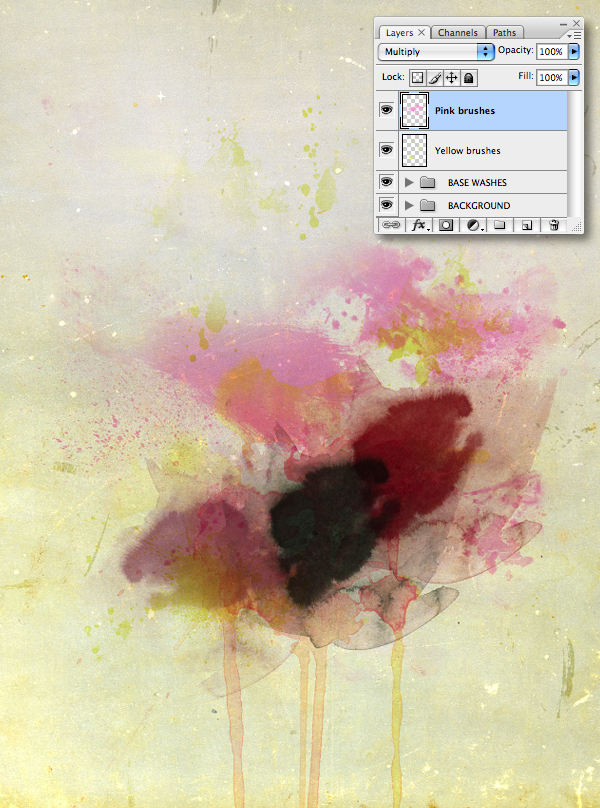Click the panel resize grip corner

click(x=576, y=226)
